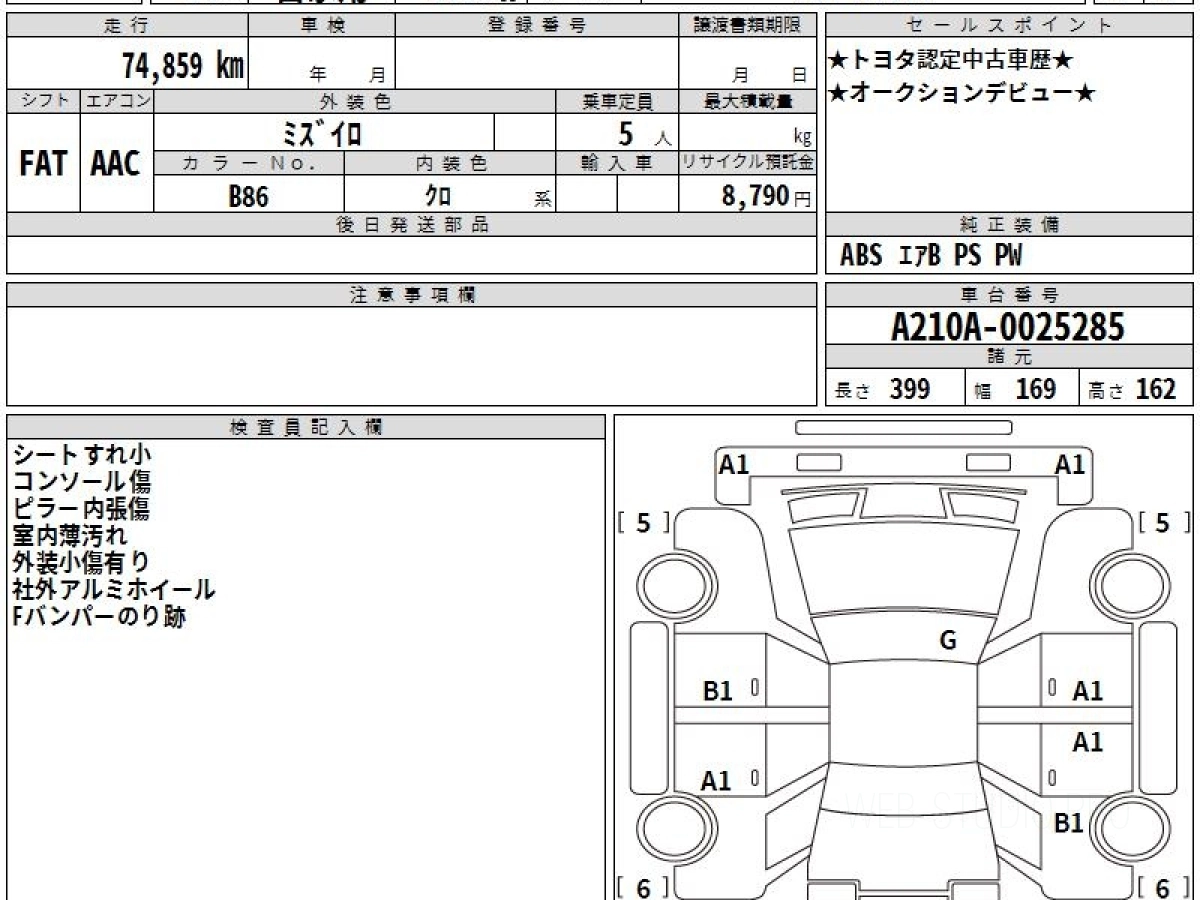Click the A1 mark on left rear door
The height and width of the screenshot is (900, 1200).
click(x=716, y=781)
